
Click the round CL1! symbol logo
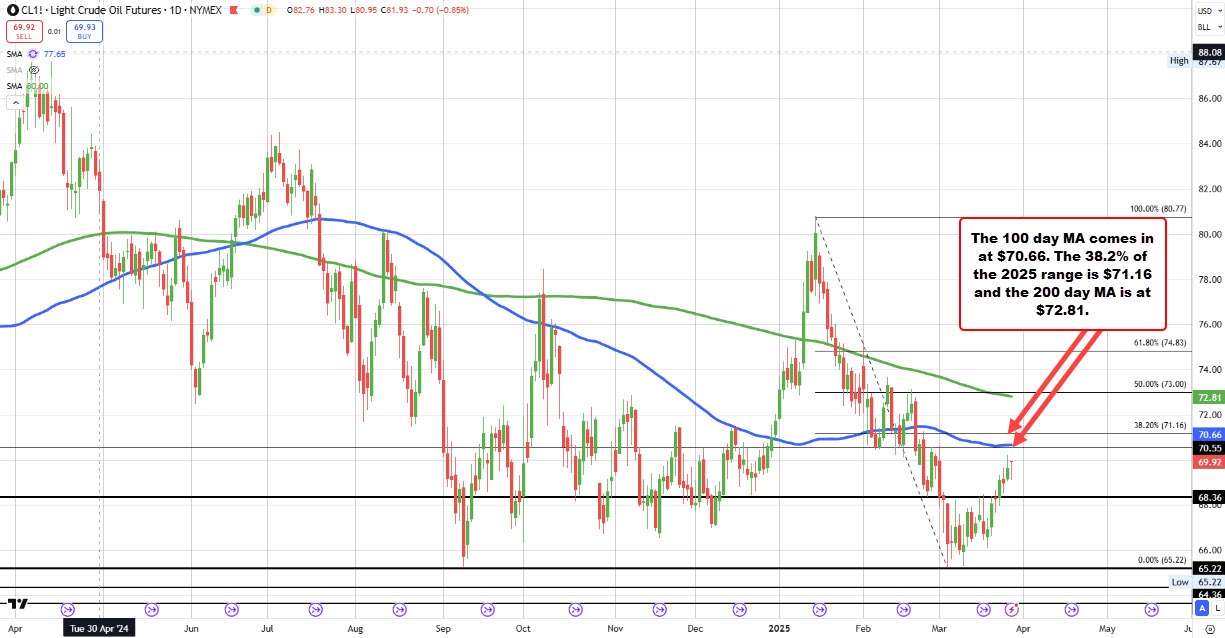coord(12,10)
